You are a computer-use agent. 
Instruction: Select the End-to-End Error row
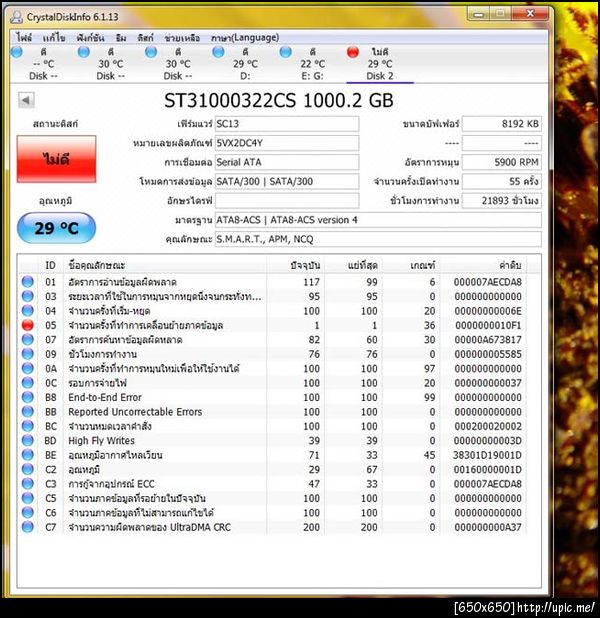(272, 397)
